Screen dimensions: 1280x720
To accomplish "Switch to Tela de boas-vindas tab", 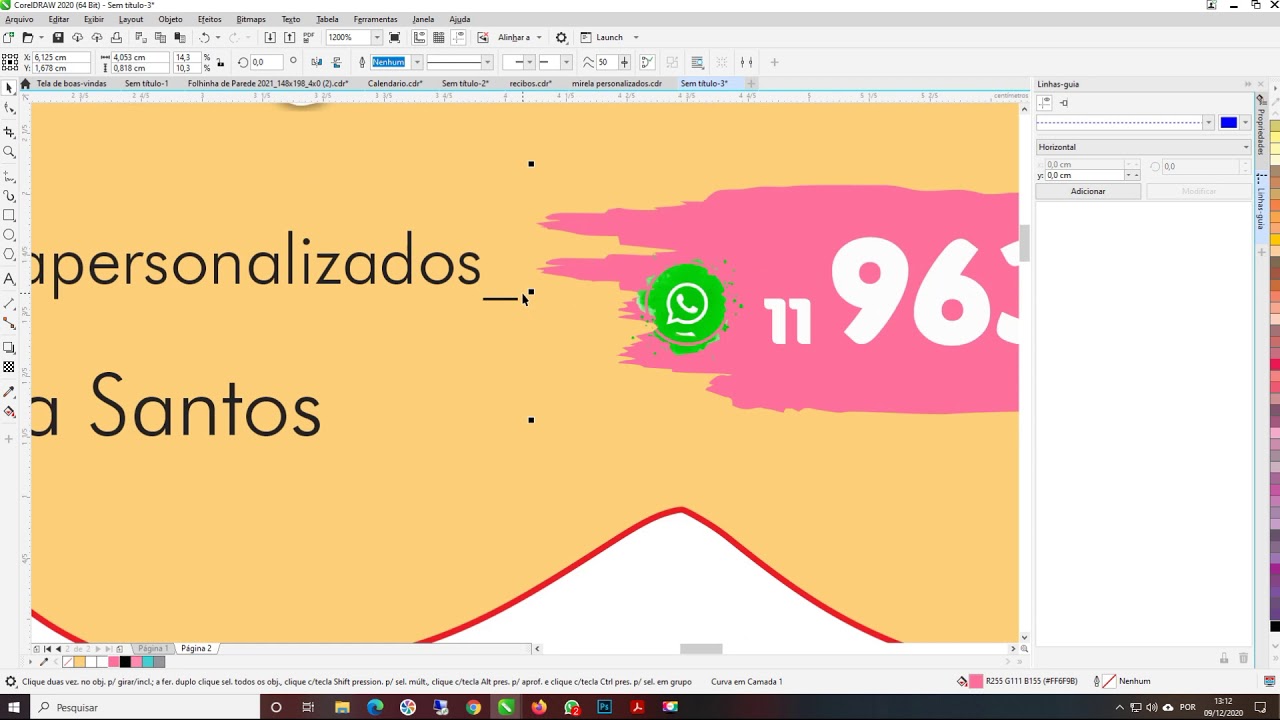I will 71,83.
